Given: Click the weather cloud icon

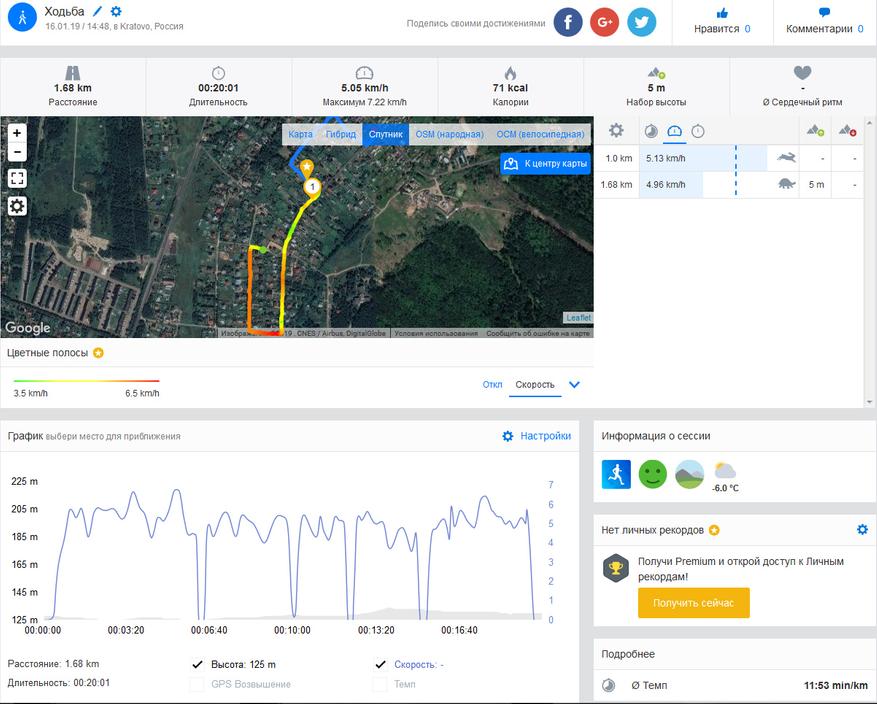Looking at the screenshot, I should (x=725, y=470).
